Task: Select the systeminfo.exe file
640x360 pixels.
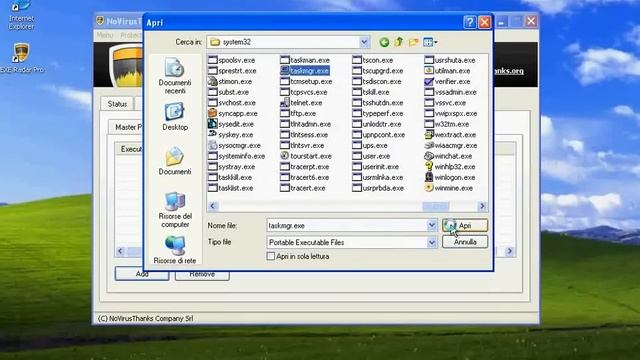Action: (x=237, y=156)
